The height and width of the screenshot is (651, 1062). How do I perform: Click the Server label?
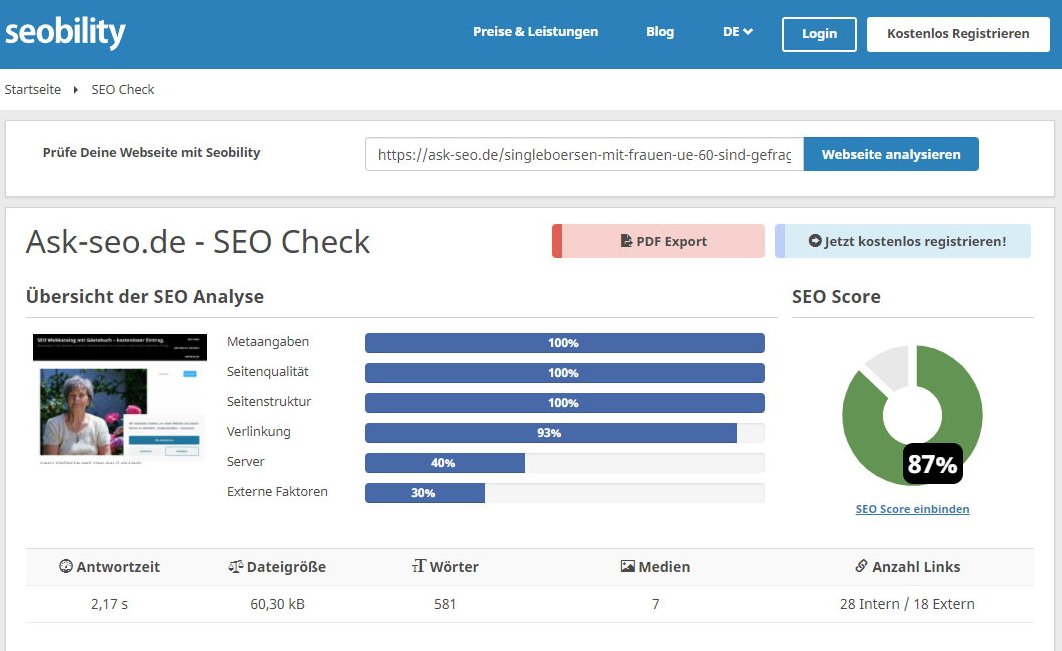tap(245, 461)
